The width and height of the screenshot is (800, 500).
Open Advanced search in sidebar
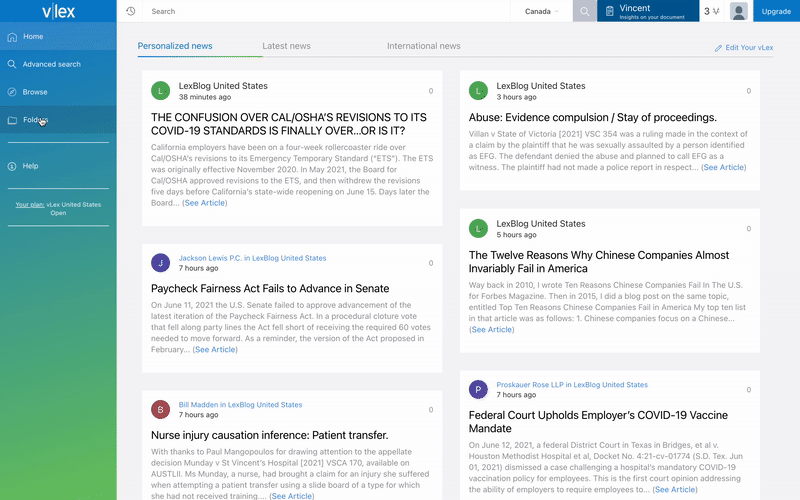point(58,64)
